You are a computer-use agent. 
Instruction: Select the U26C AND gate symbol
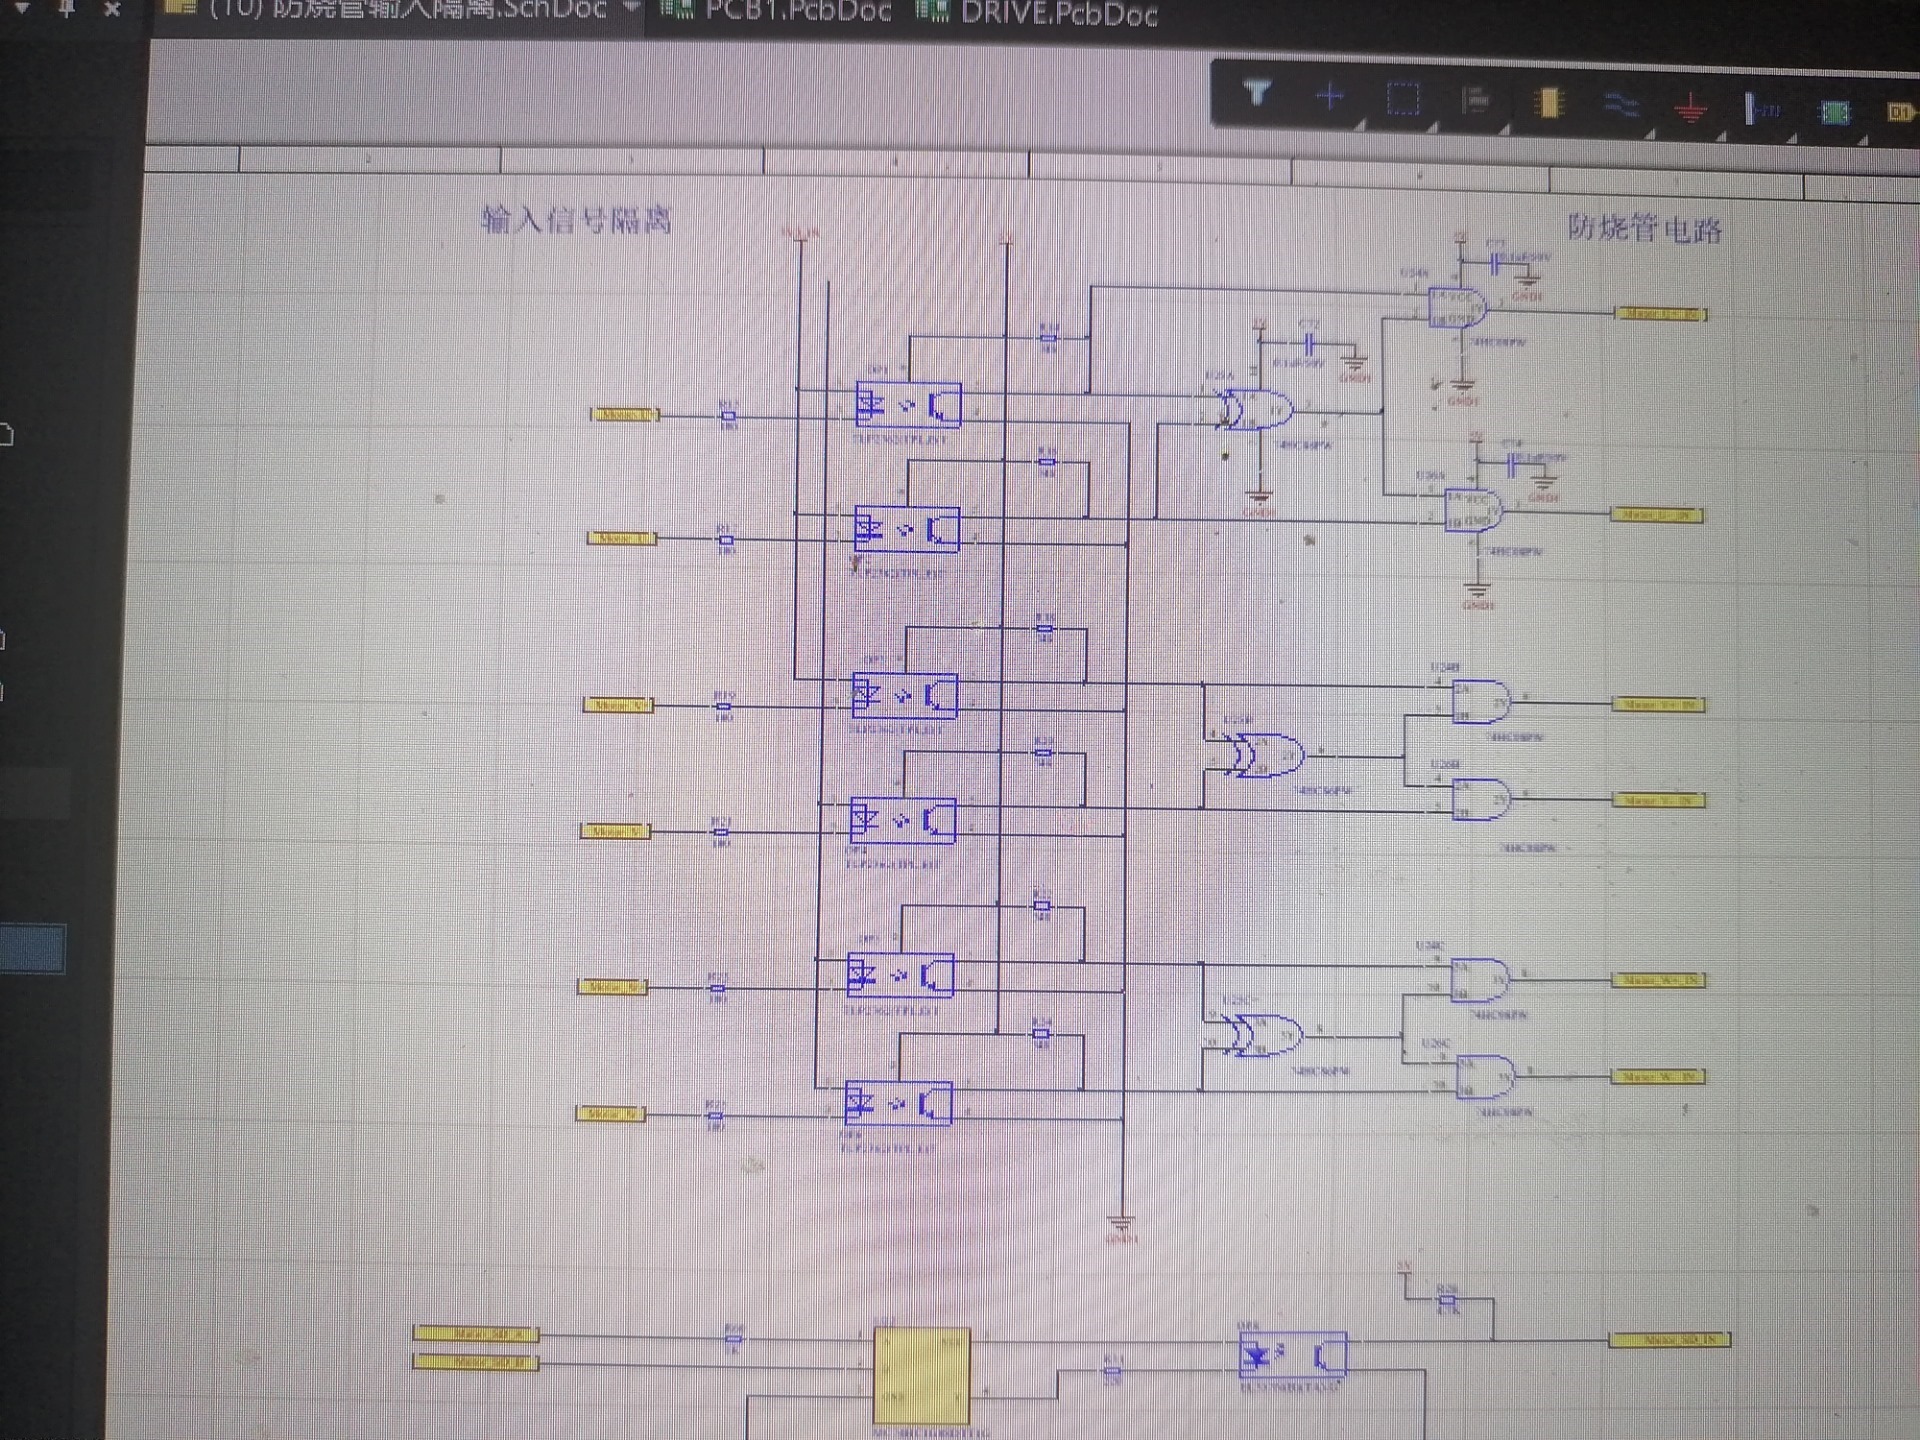coord(1485,1077)
